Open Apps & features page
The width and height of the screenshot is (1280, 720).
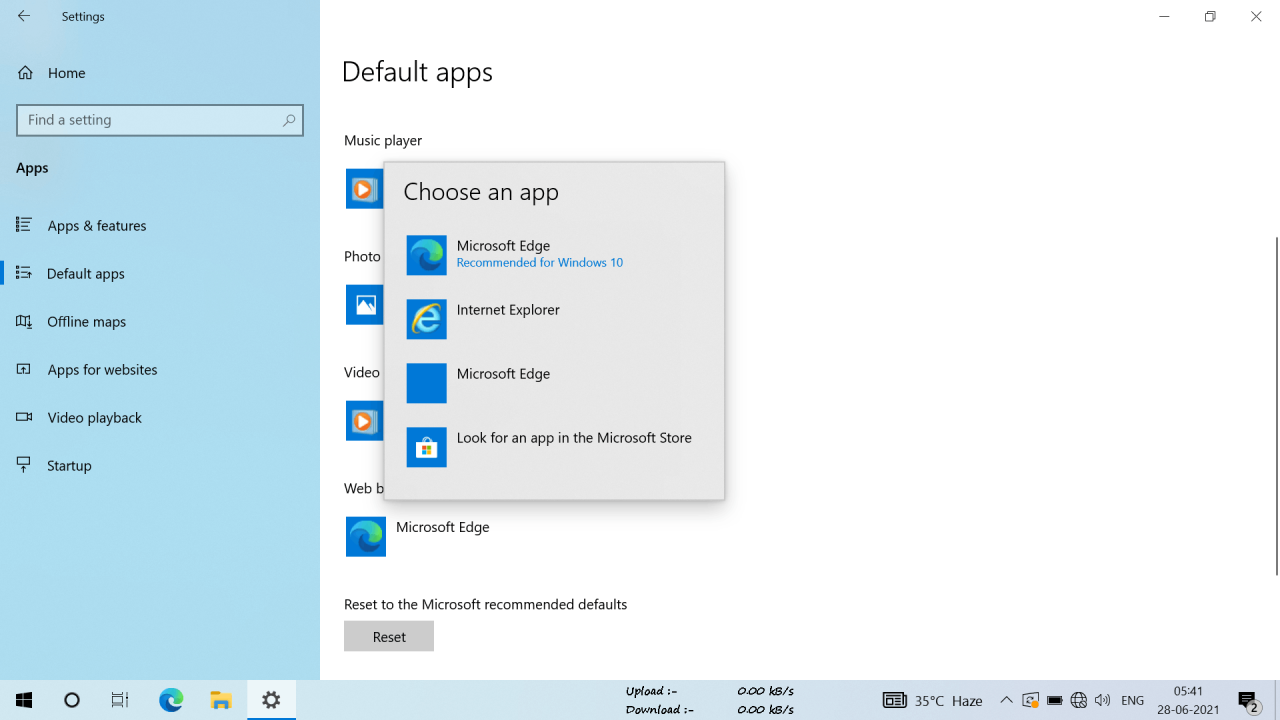click(x=160, y=225)
